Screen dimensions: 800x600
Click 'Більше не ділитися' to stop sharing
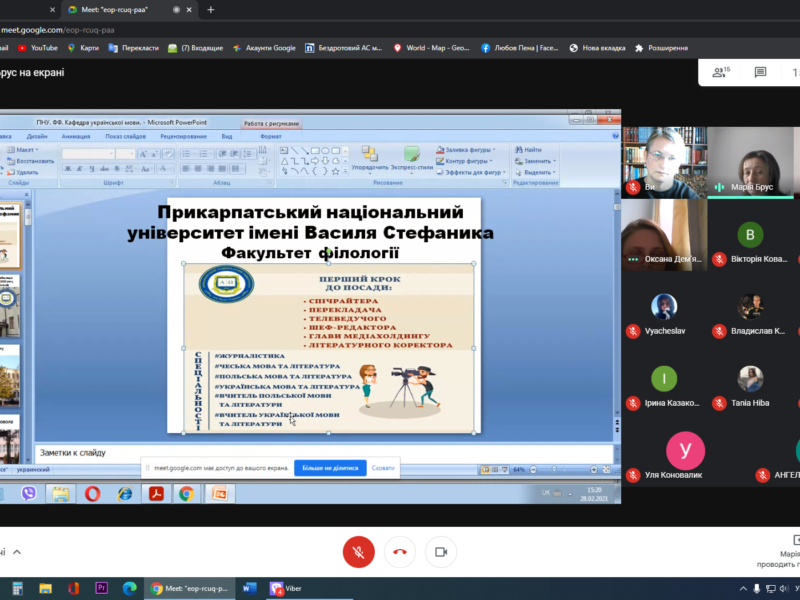[330, 468]
